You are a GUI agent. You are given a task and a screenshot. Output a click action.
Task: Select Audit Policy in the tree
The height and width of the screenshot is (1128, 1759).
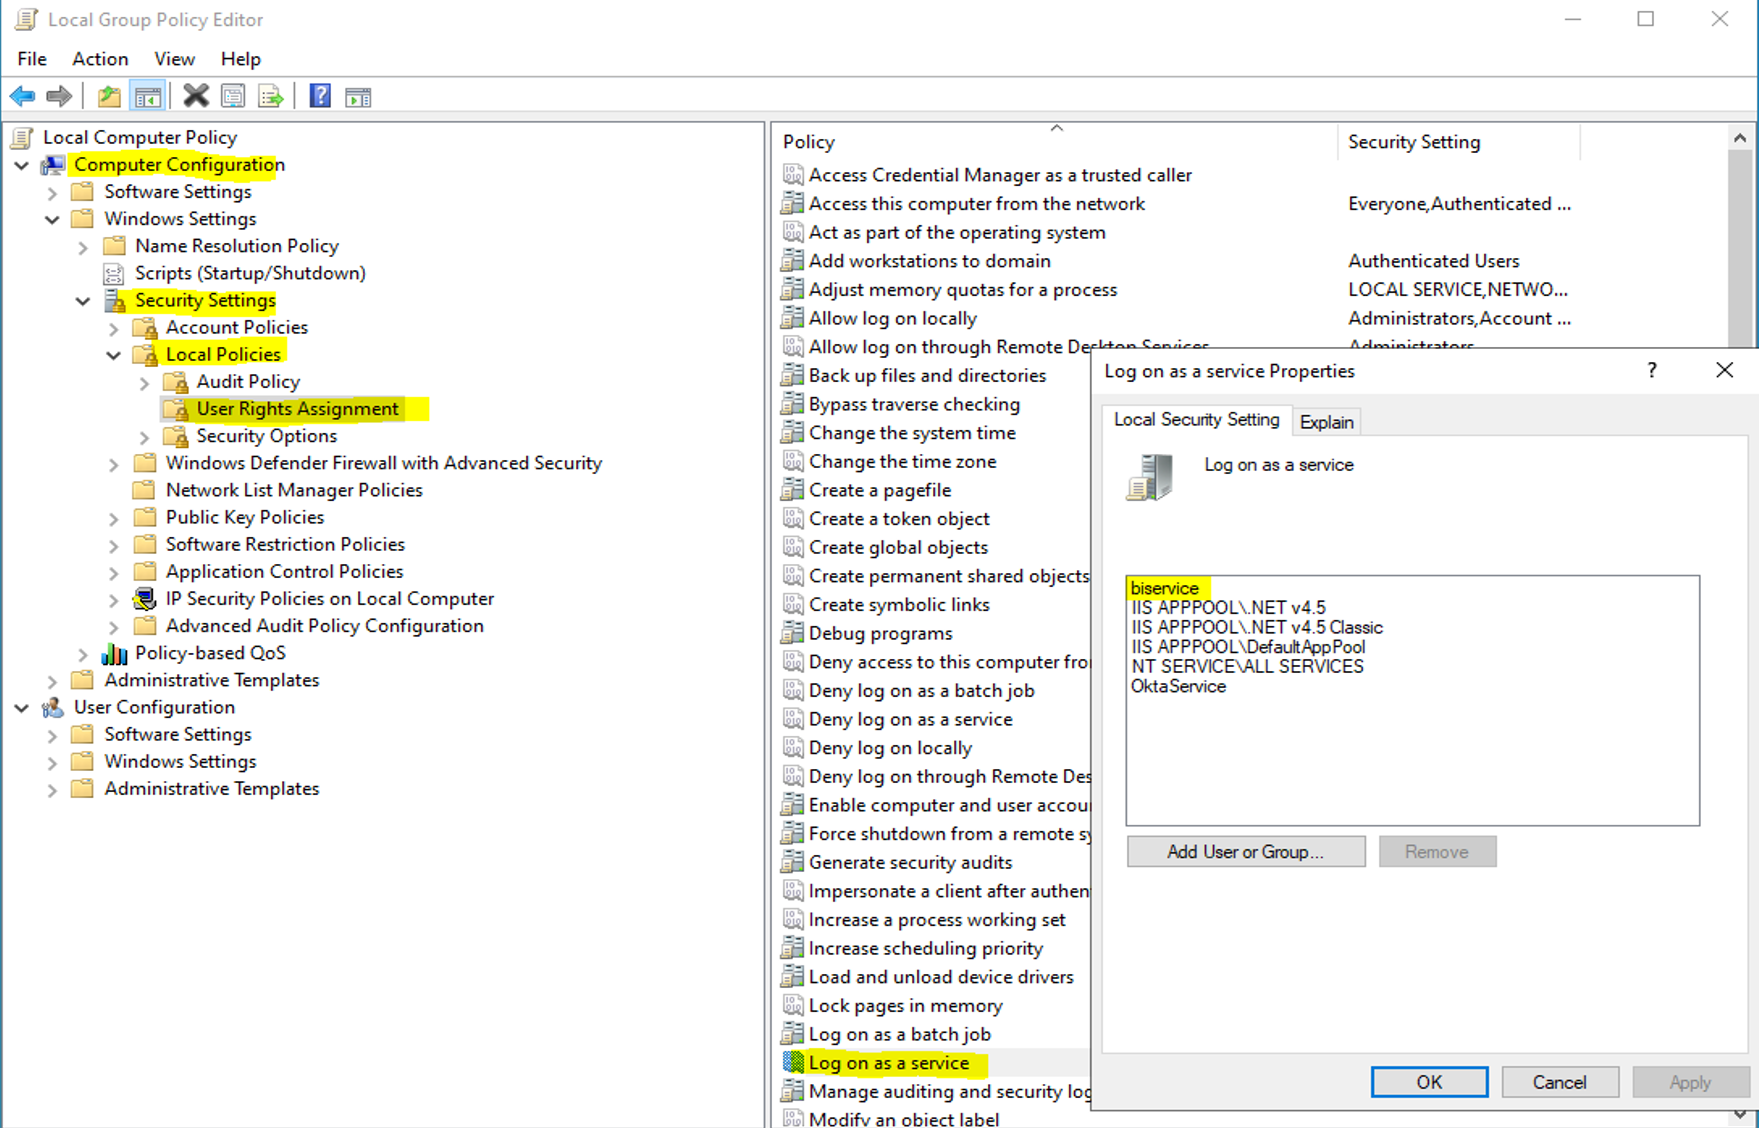(248, 382)
